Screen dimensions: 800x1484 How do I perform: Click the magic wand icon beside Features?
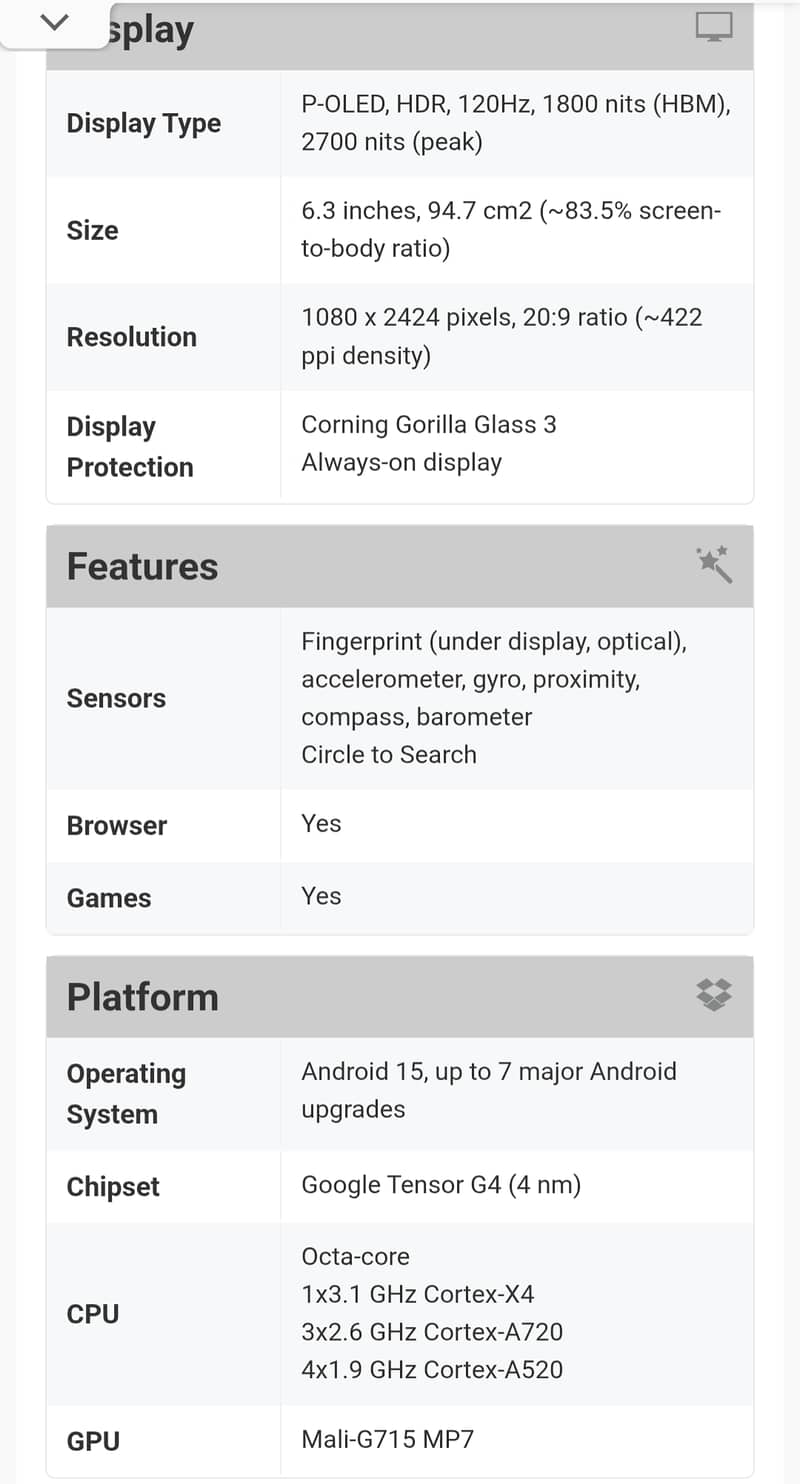[x=716, y=564]
